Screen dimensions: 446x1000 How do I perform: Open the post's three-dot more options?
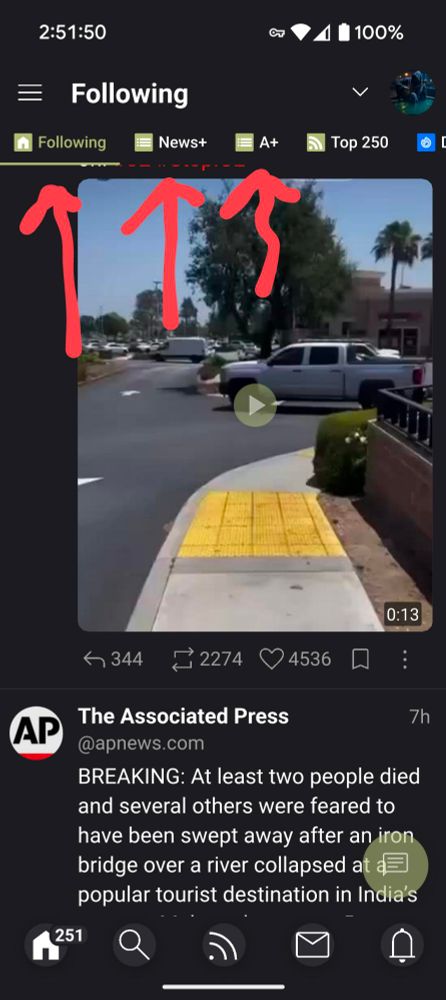(405, 659)
